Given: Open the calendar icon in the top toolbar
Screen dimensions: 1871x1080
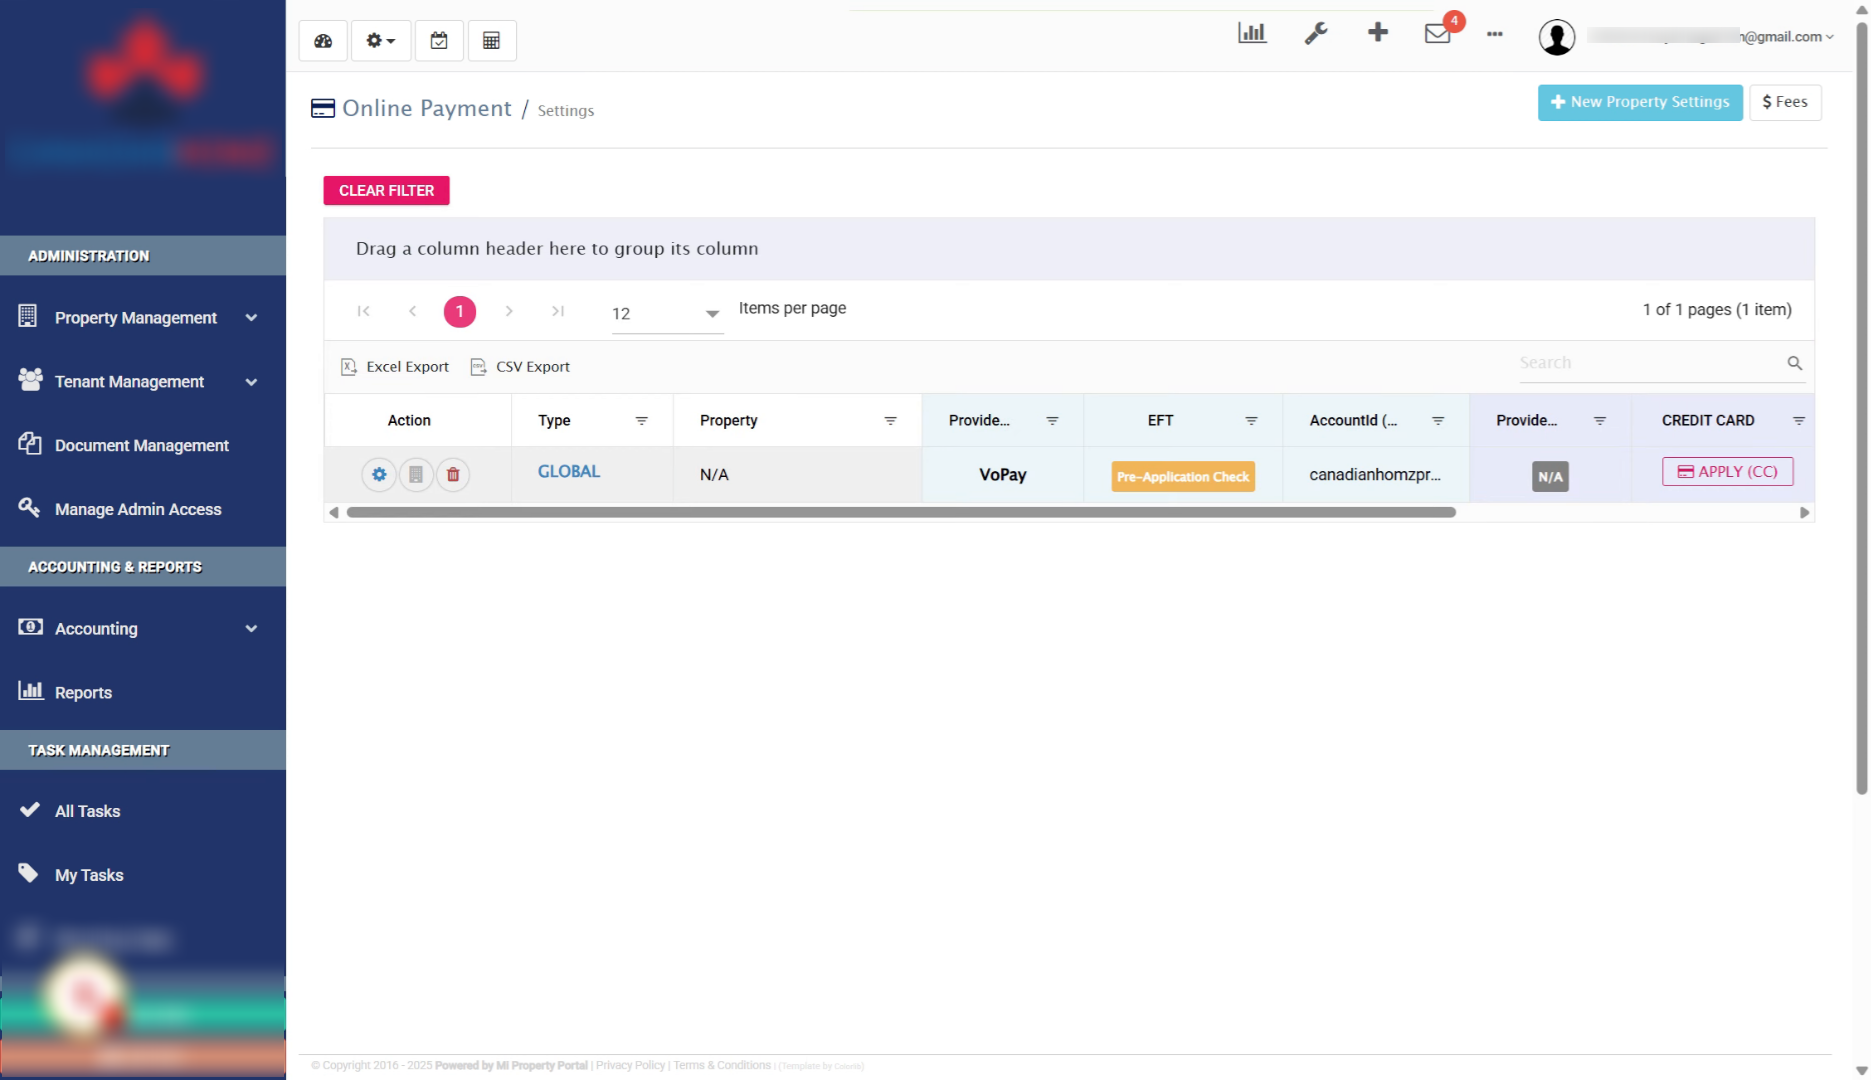Looking at the screenshot, I should coord(438,40).
